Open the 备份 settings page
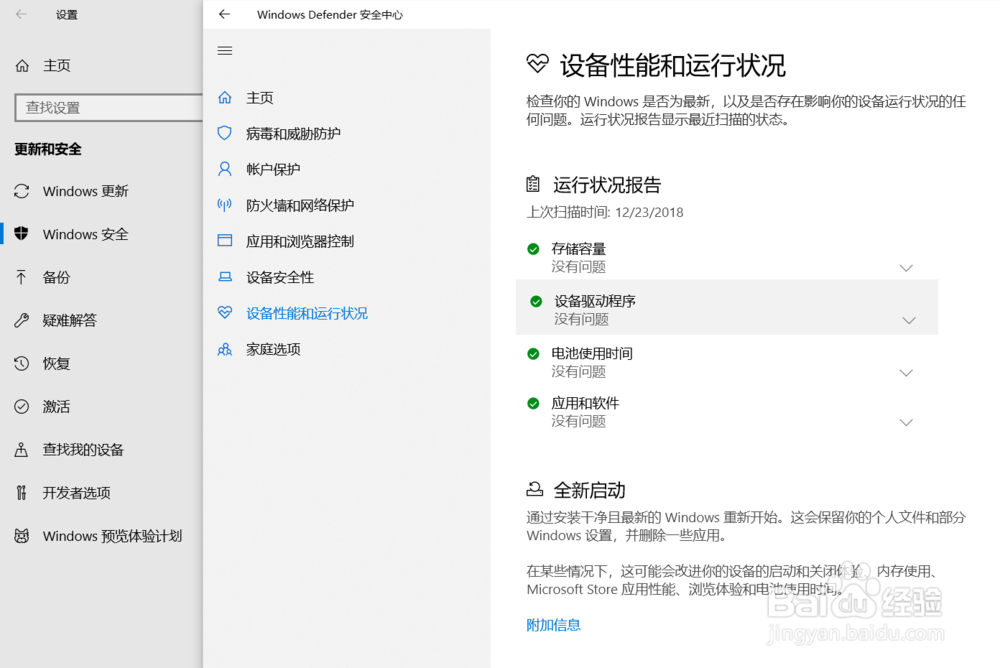Image resolution: width=1000 pixels, height=668 pixels. pos(56,278)
